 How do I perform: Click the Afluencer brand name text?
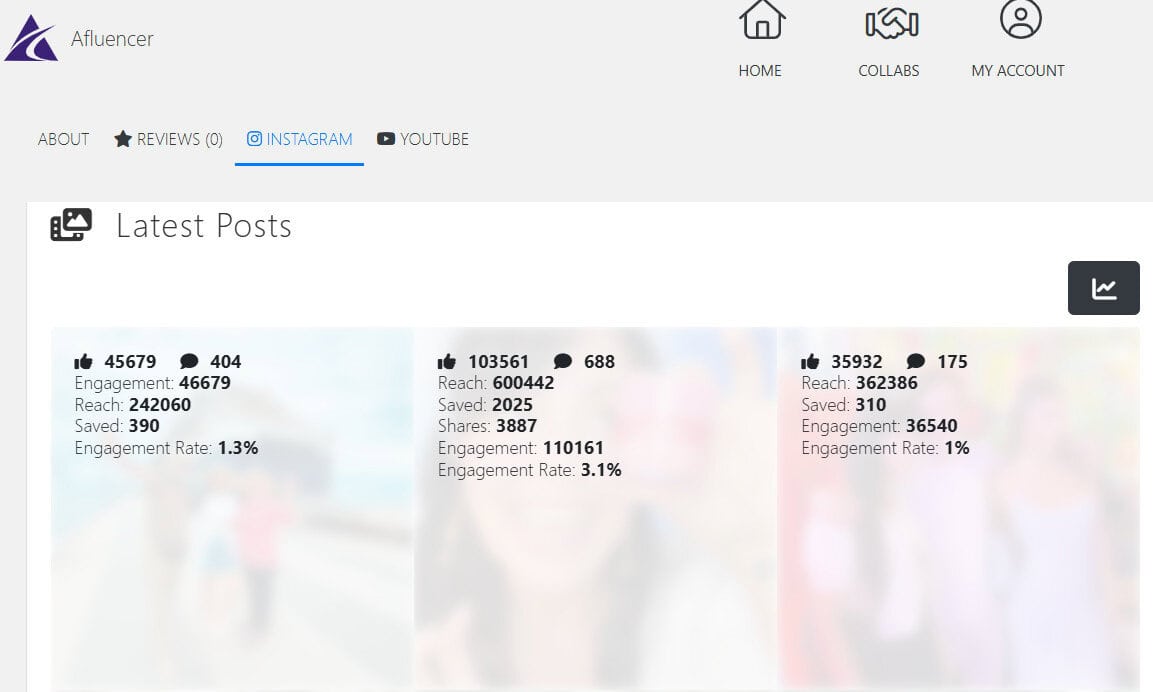point(112,39)
